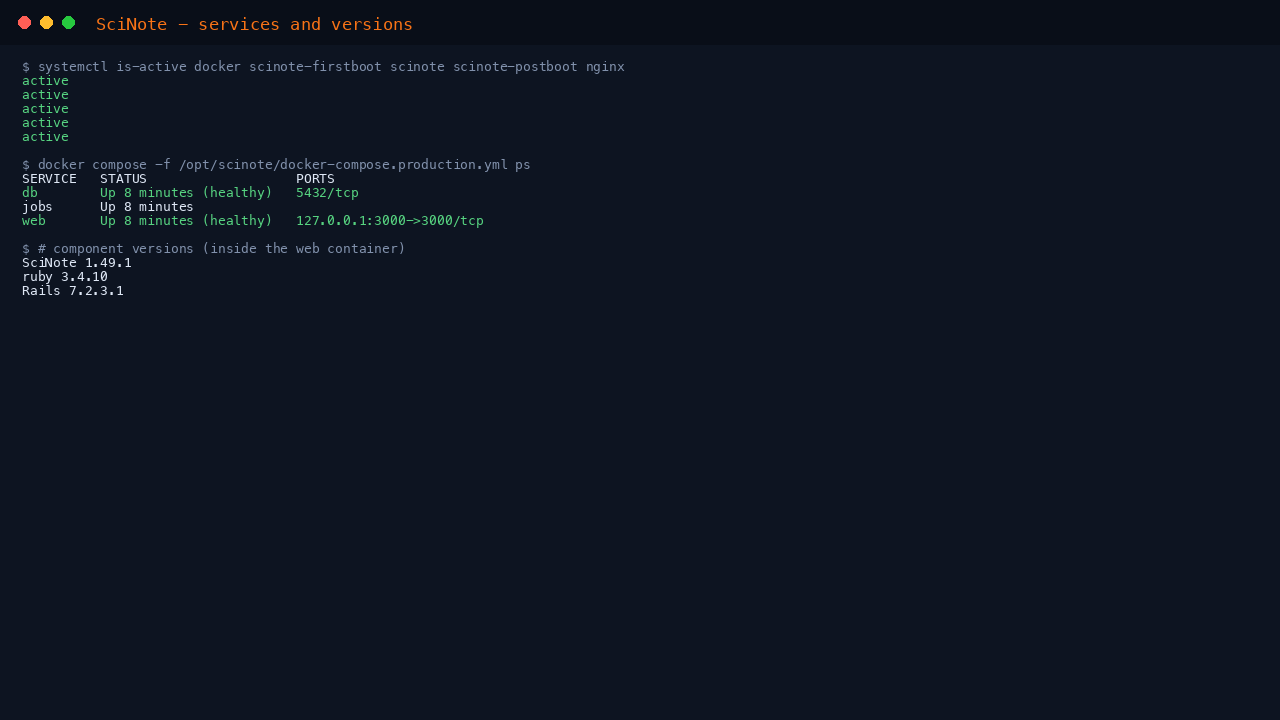Click the green maximize window dot
This screenshot has width=1280, height=720.
coord(69,23)
